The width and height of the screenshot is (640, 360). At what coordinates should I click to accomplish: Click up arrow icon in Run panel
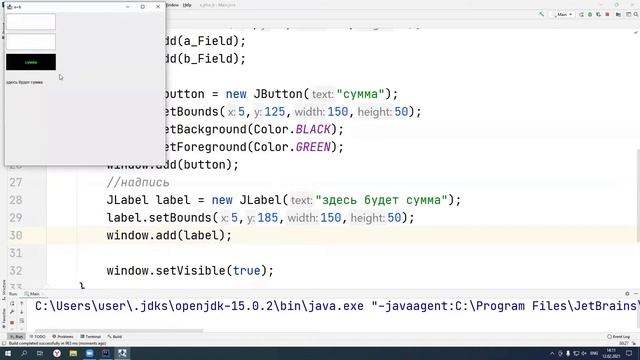[22, 304]
